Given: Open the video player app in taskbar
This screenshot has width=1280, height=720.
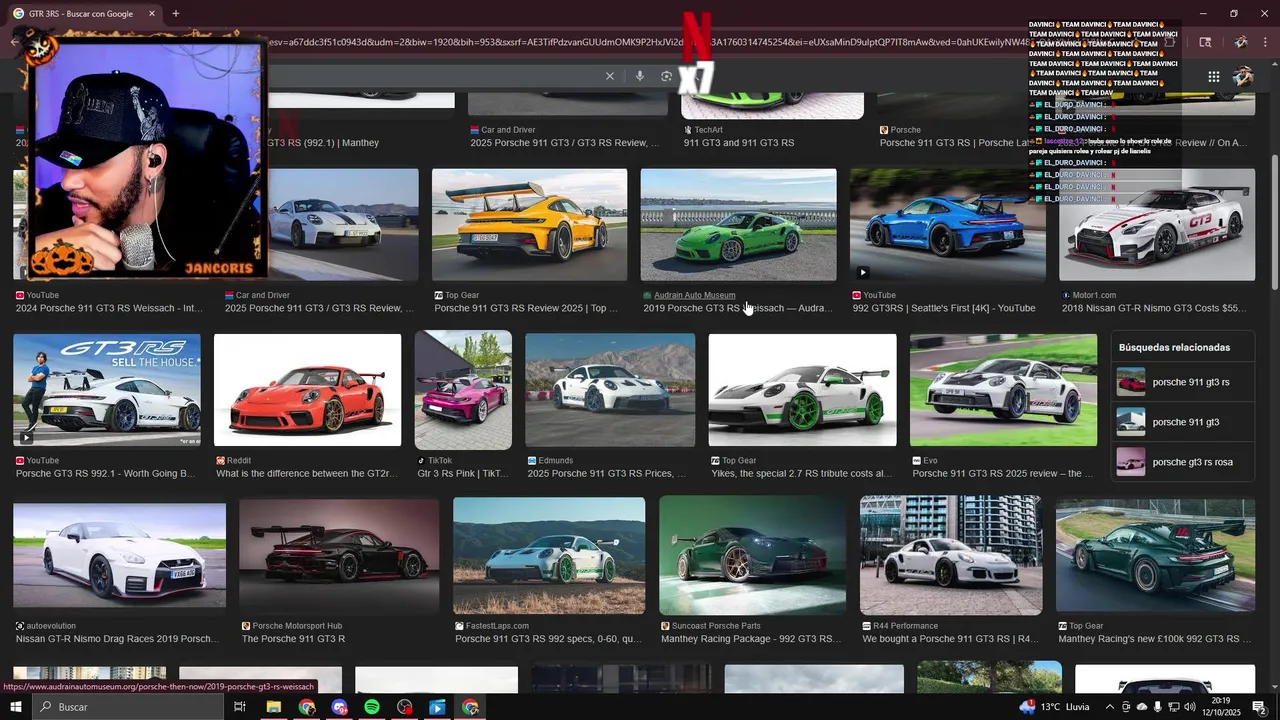Looking at the screenshot, I should [x=437, y=707].
